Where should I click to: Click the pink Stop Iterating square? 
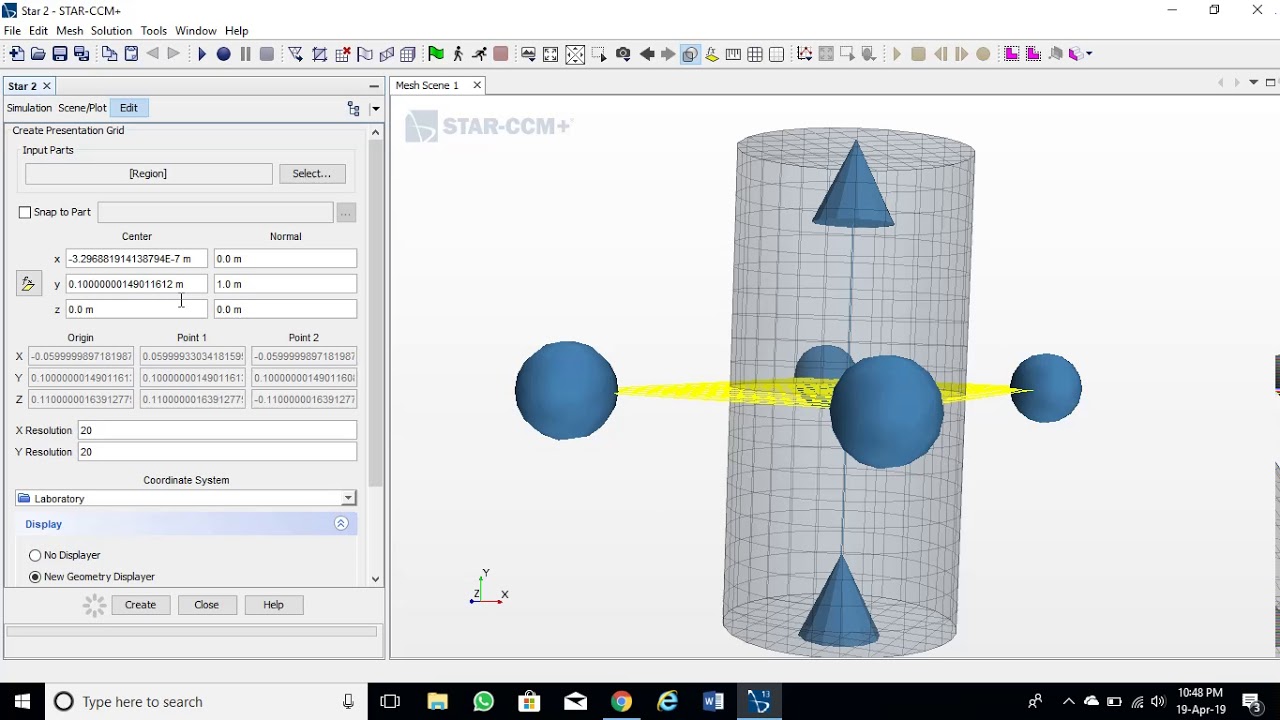501,54
